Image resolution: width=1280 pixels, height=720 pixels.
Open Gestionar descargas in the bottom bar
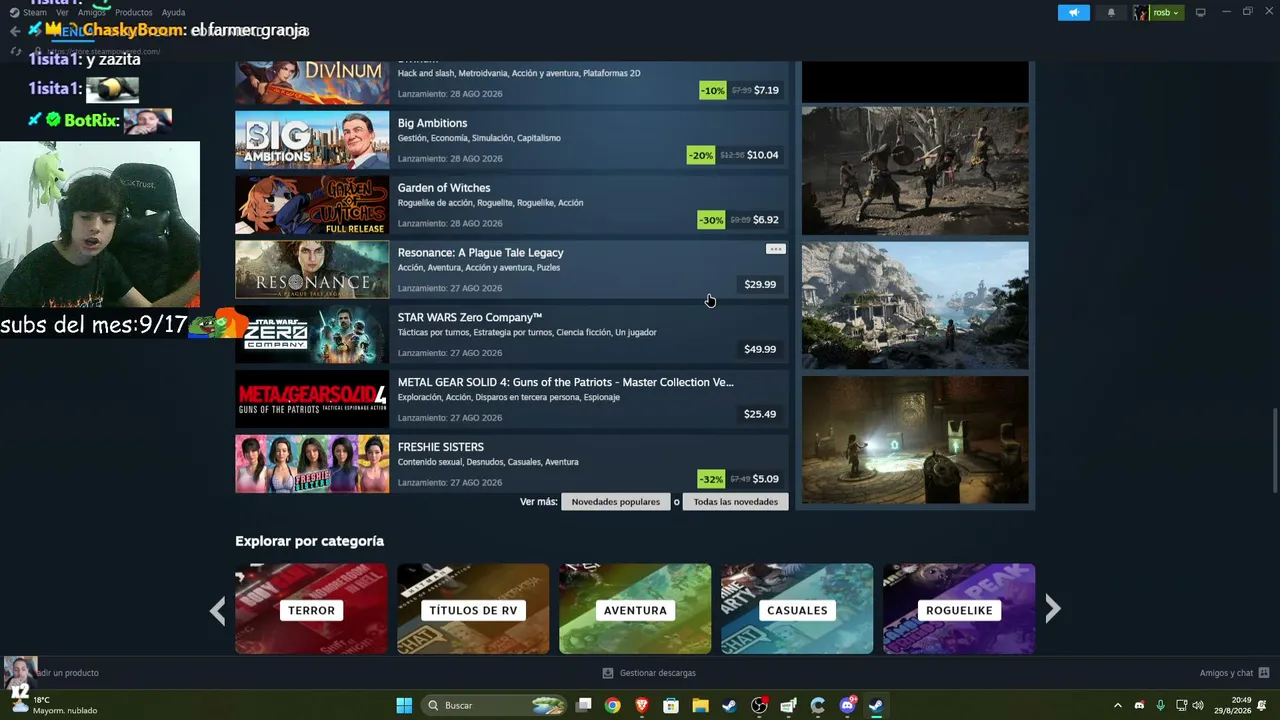pos(649,673)
